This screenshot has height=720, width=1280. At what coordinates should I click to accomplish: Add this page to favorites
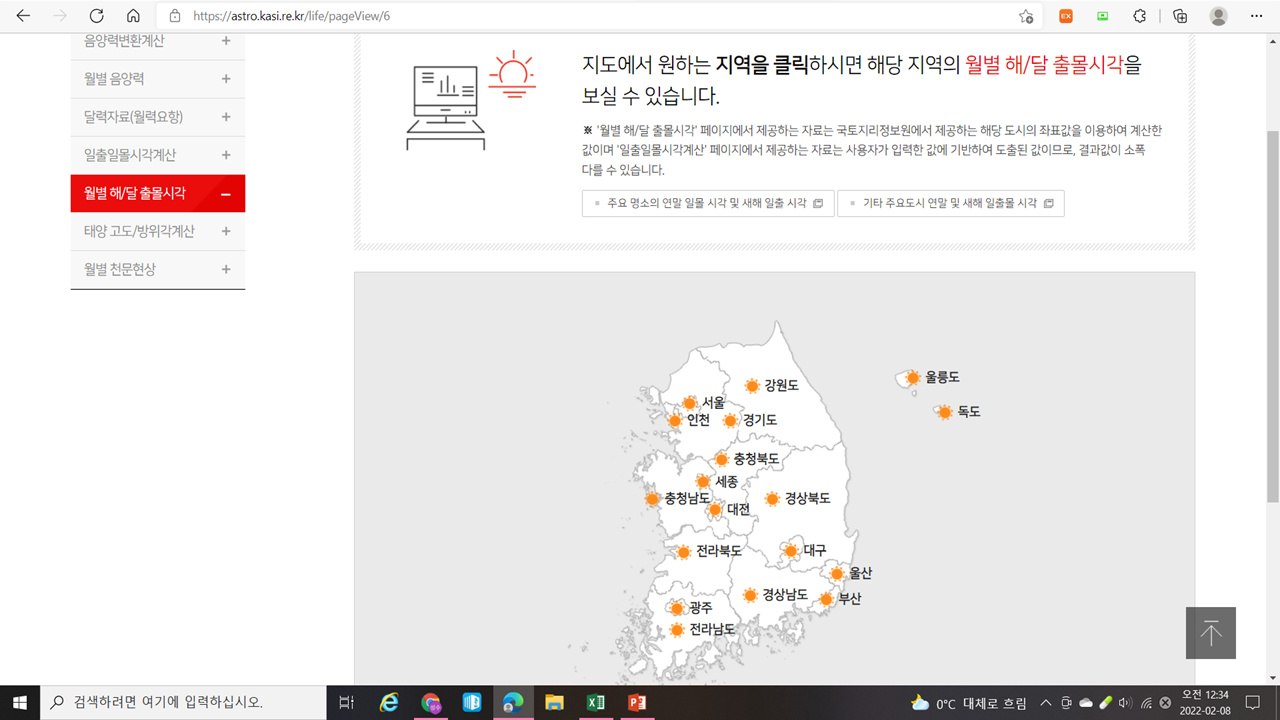tap(1026, 16)
